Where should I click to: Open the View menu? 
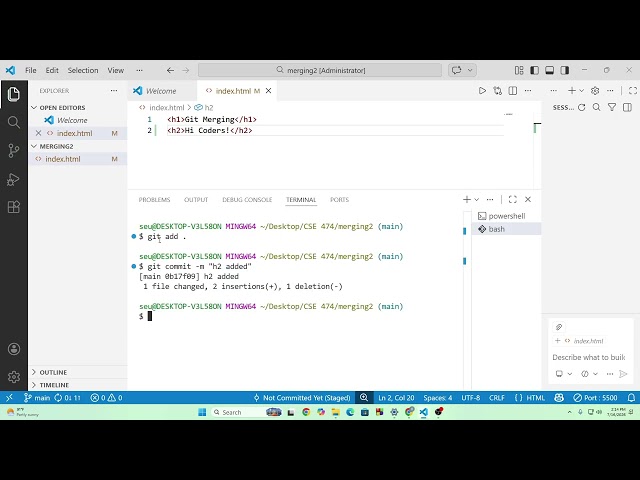116,70
